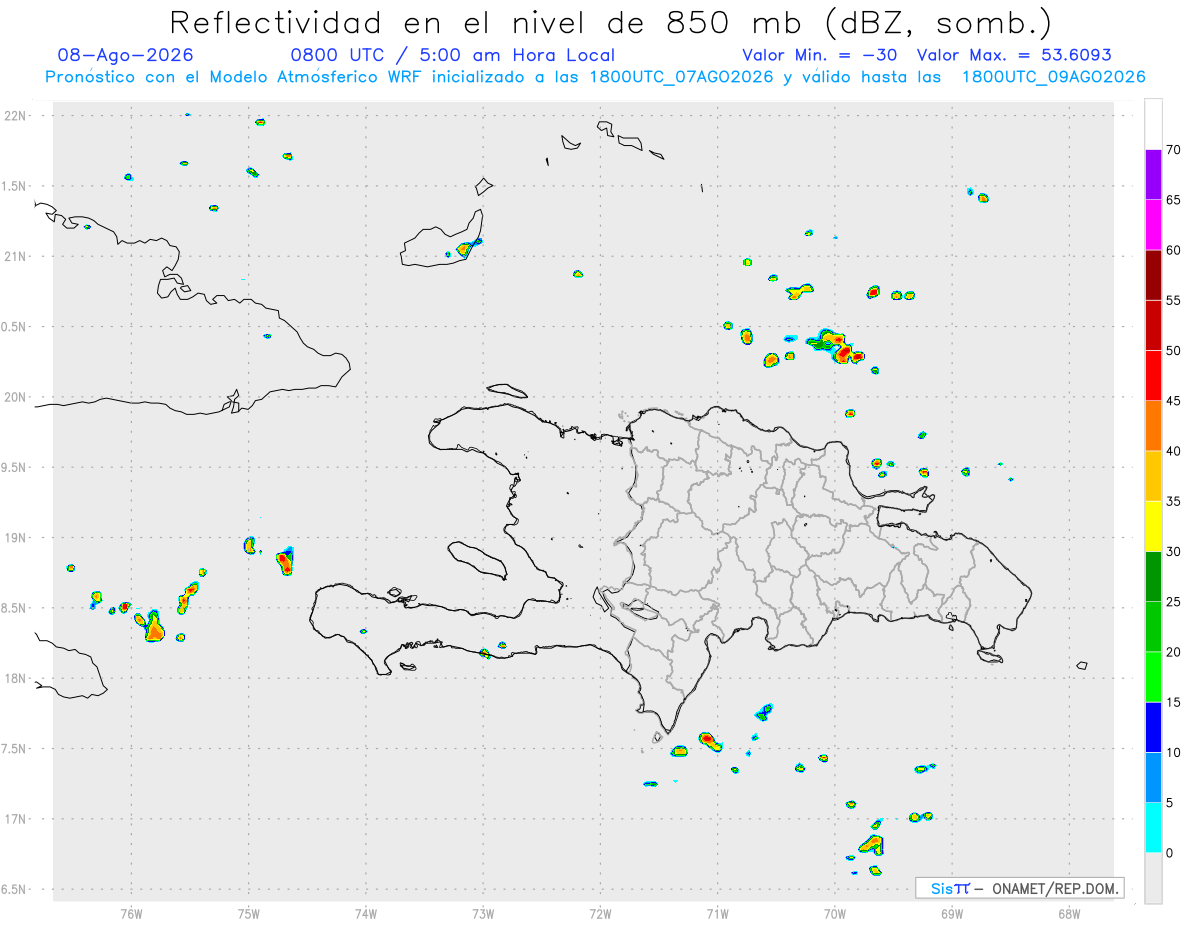Click the latitude label '19N'
The image size is (1200, 927).
coord(16,538)
